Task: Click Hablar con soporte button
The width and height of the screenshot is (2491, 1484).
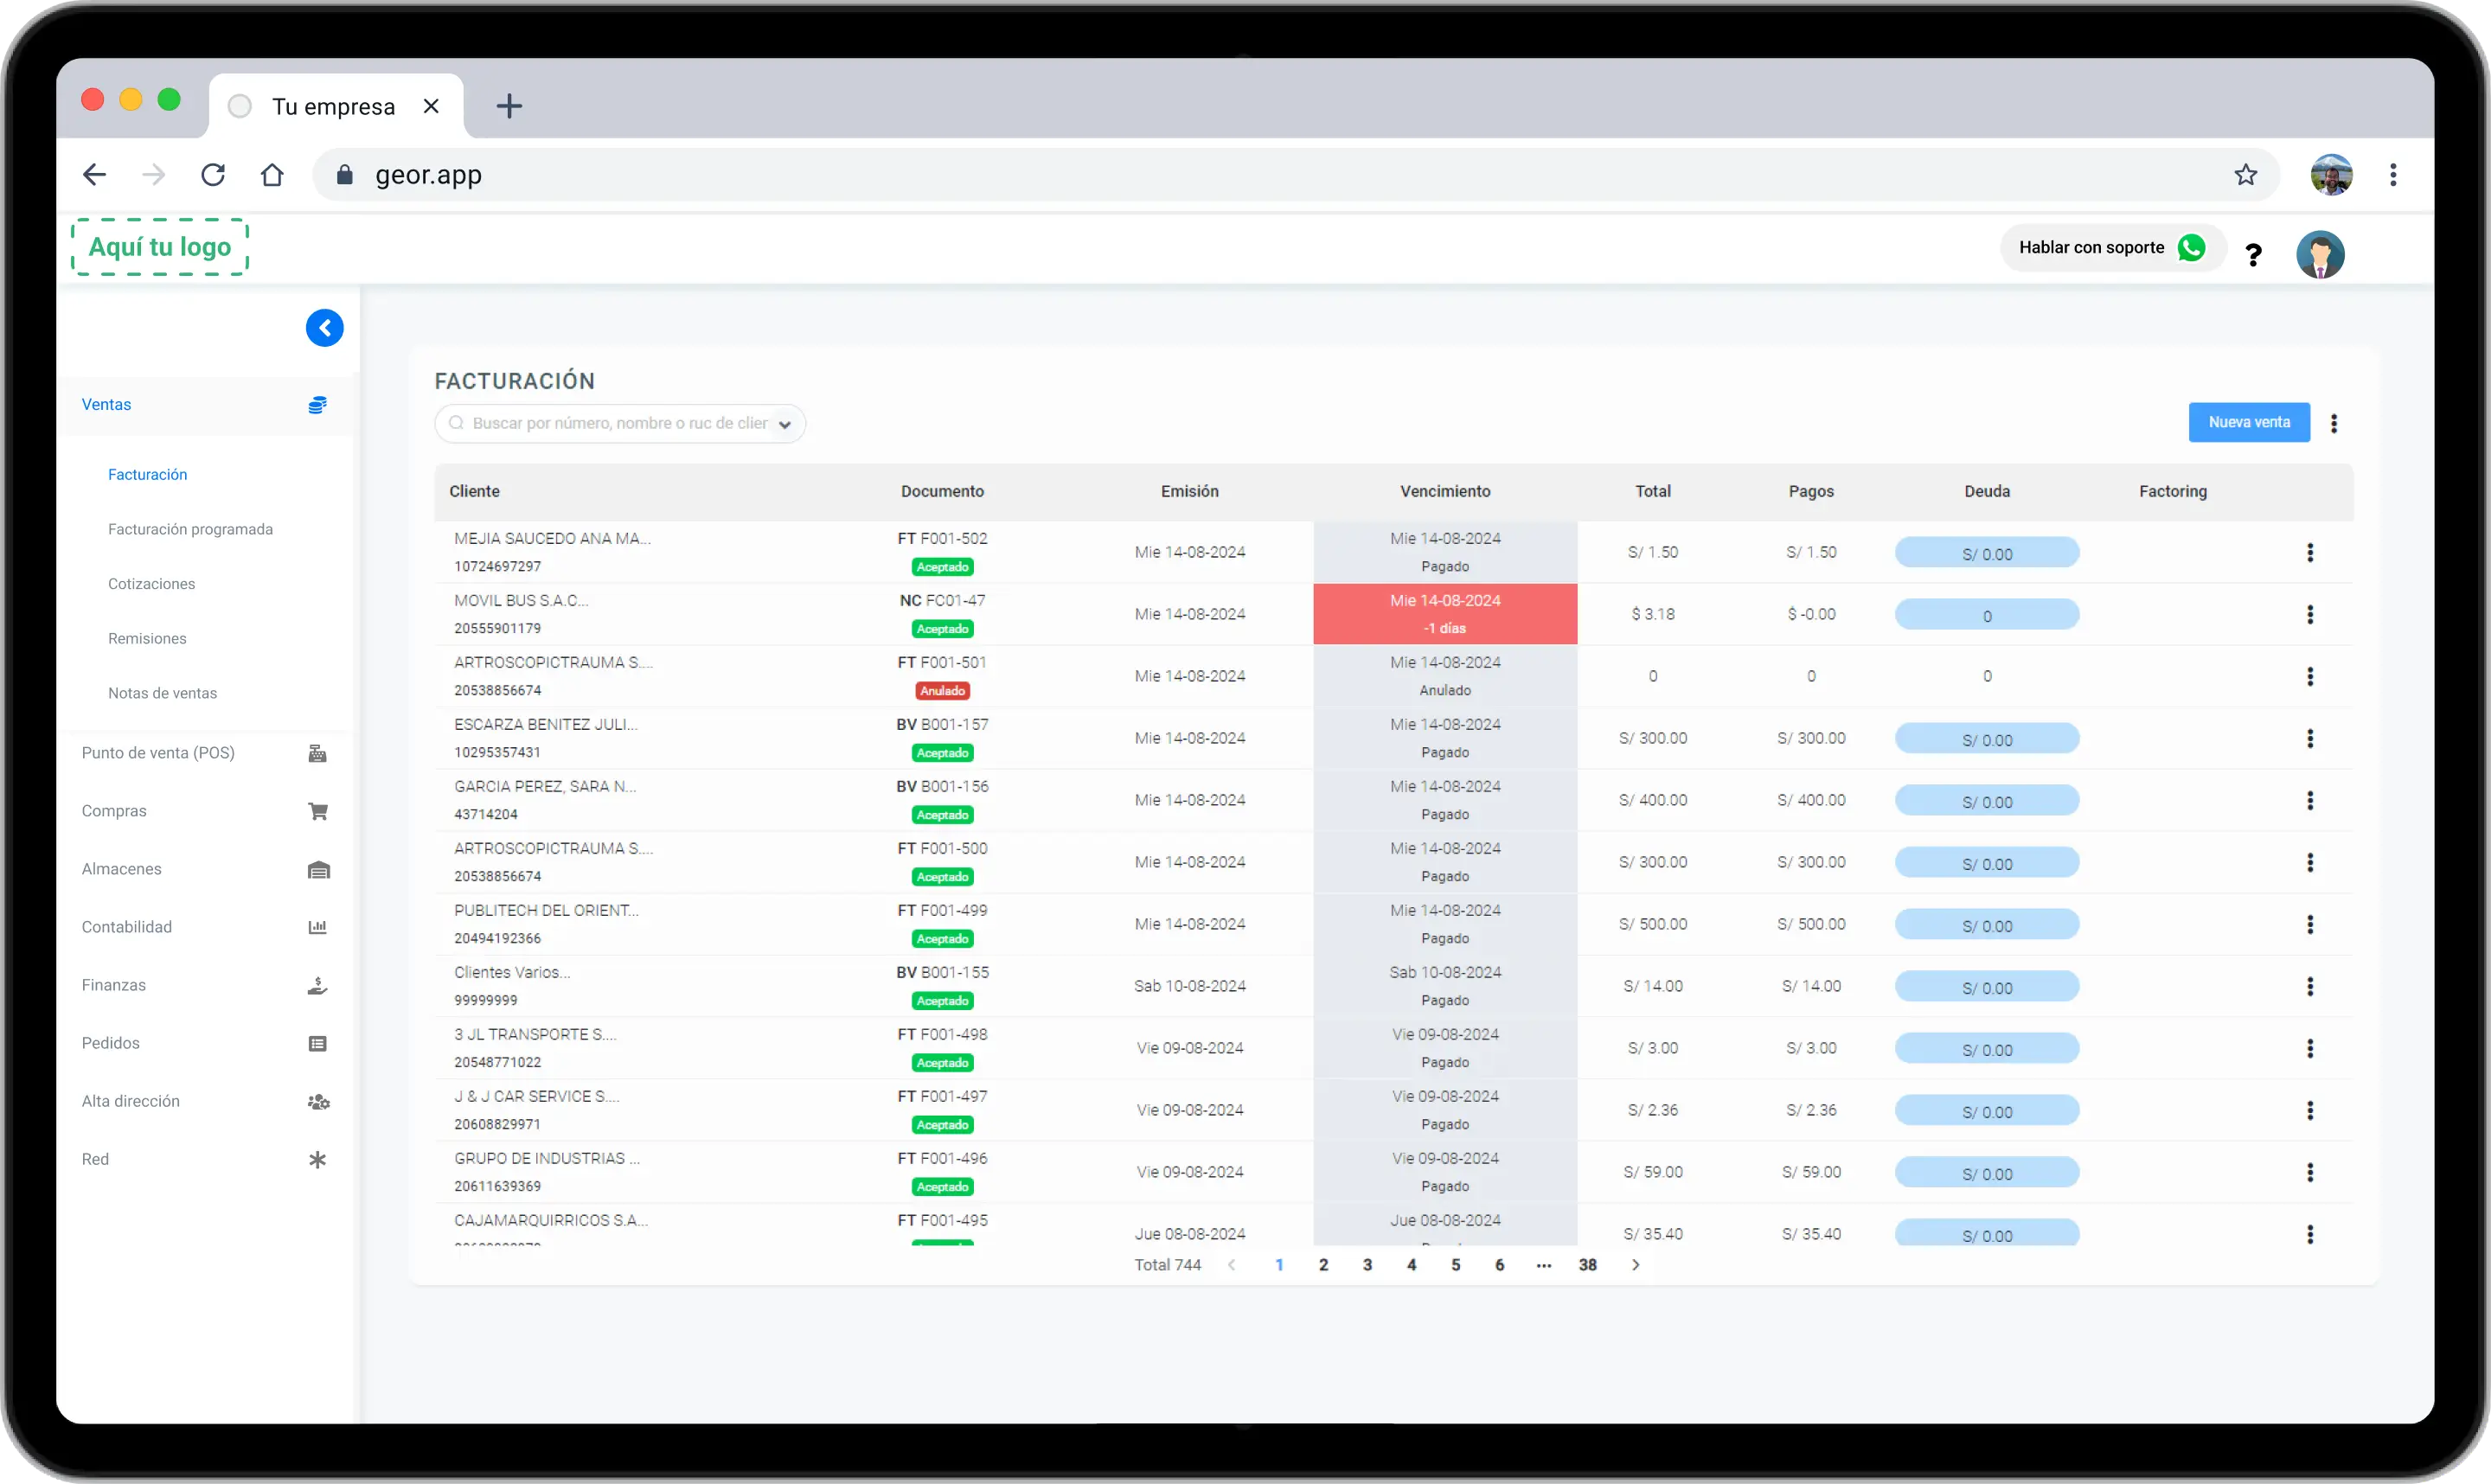Action: (2112, 248)
